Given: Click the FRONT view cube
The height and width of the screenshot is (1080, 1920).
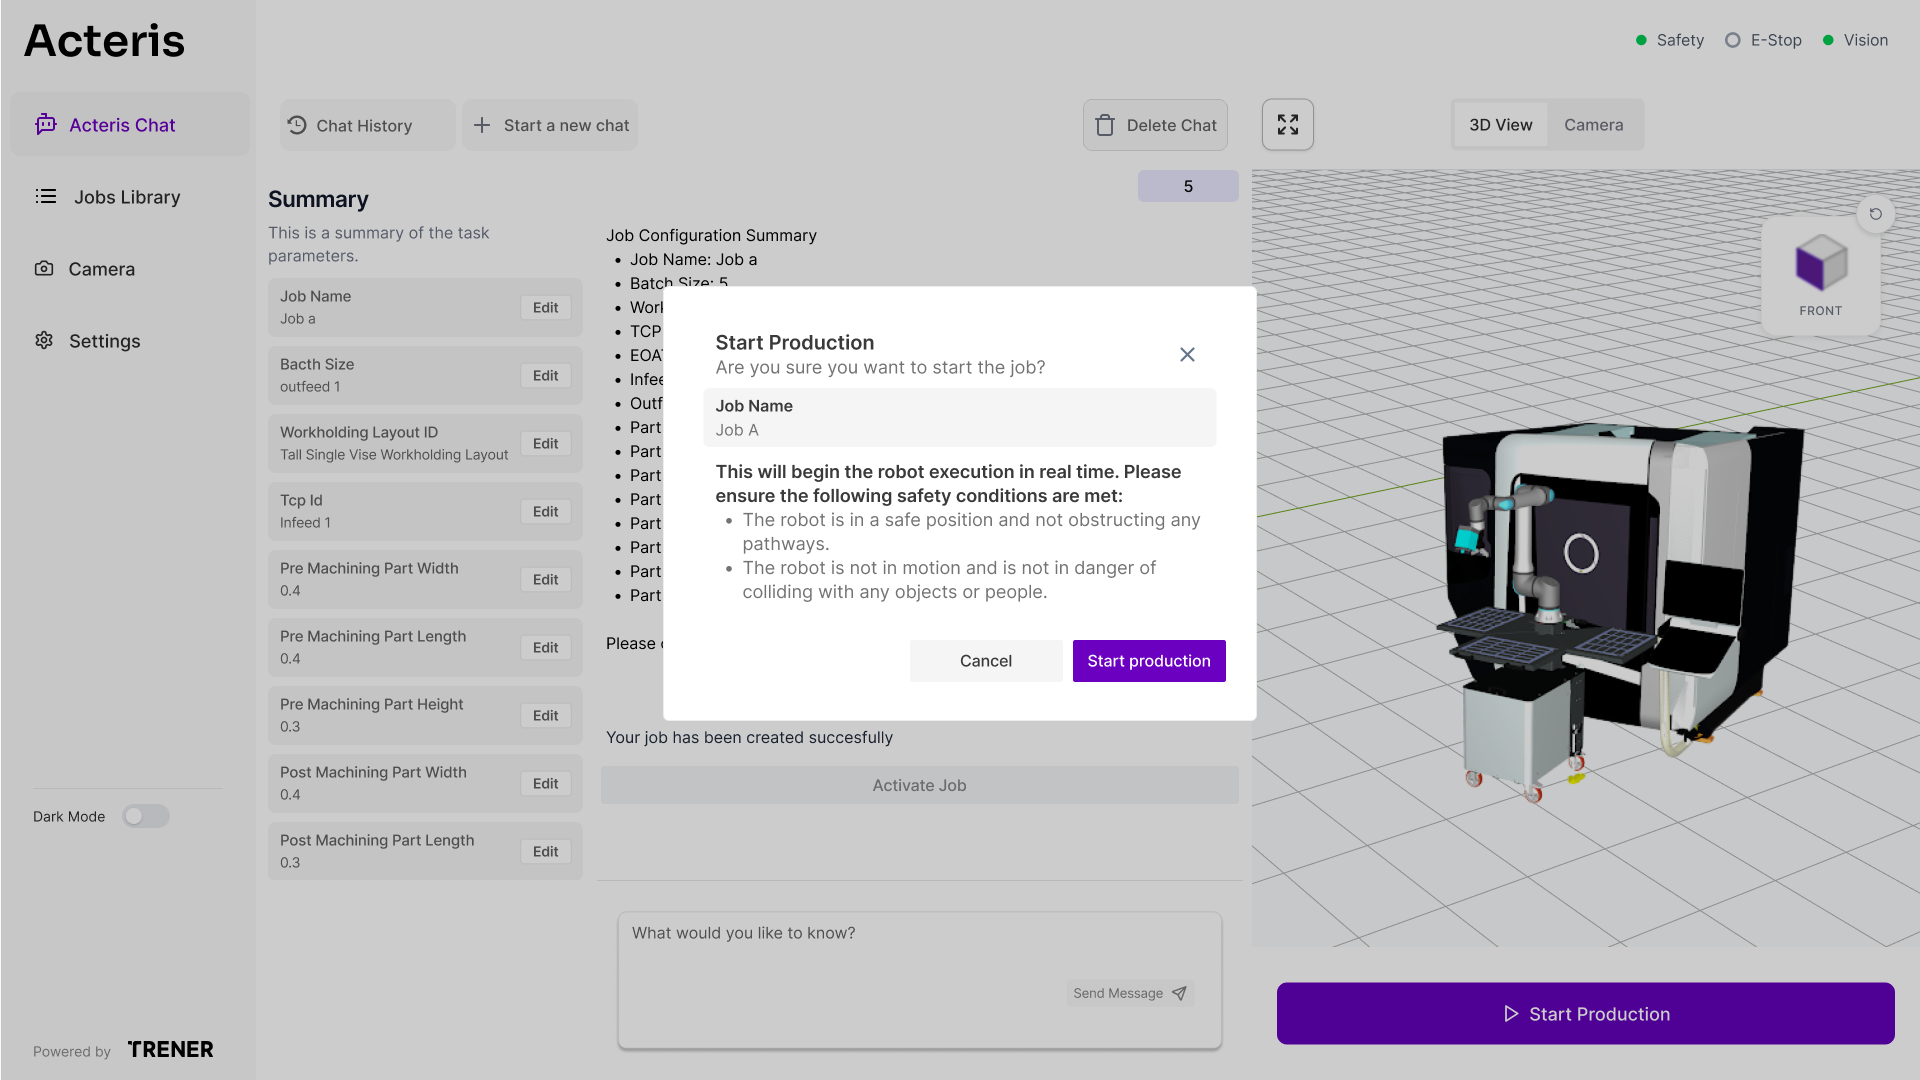Looking at the screenshot, I should [x=1819, y=265].
